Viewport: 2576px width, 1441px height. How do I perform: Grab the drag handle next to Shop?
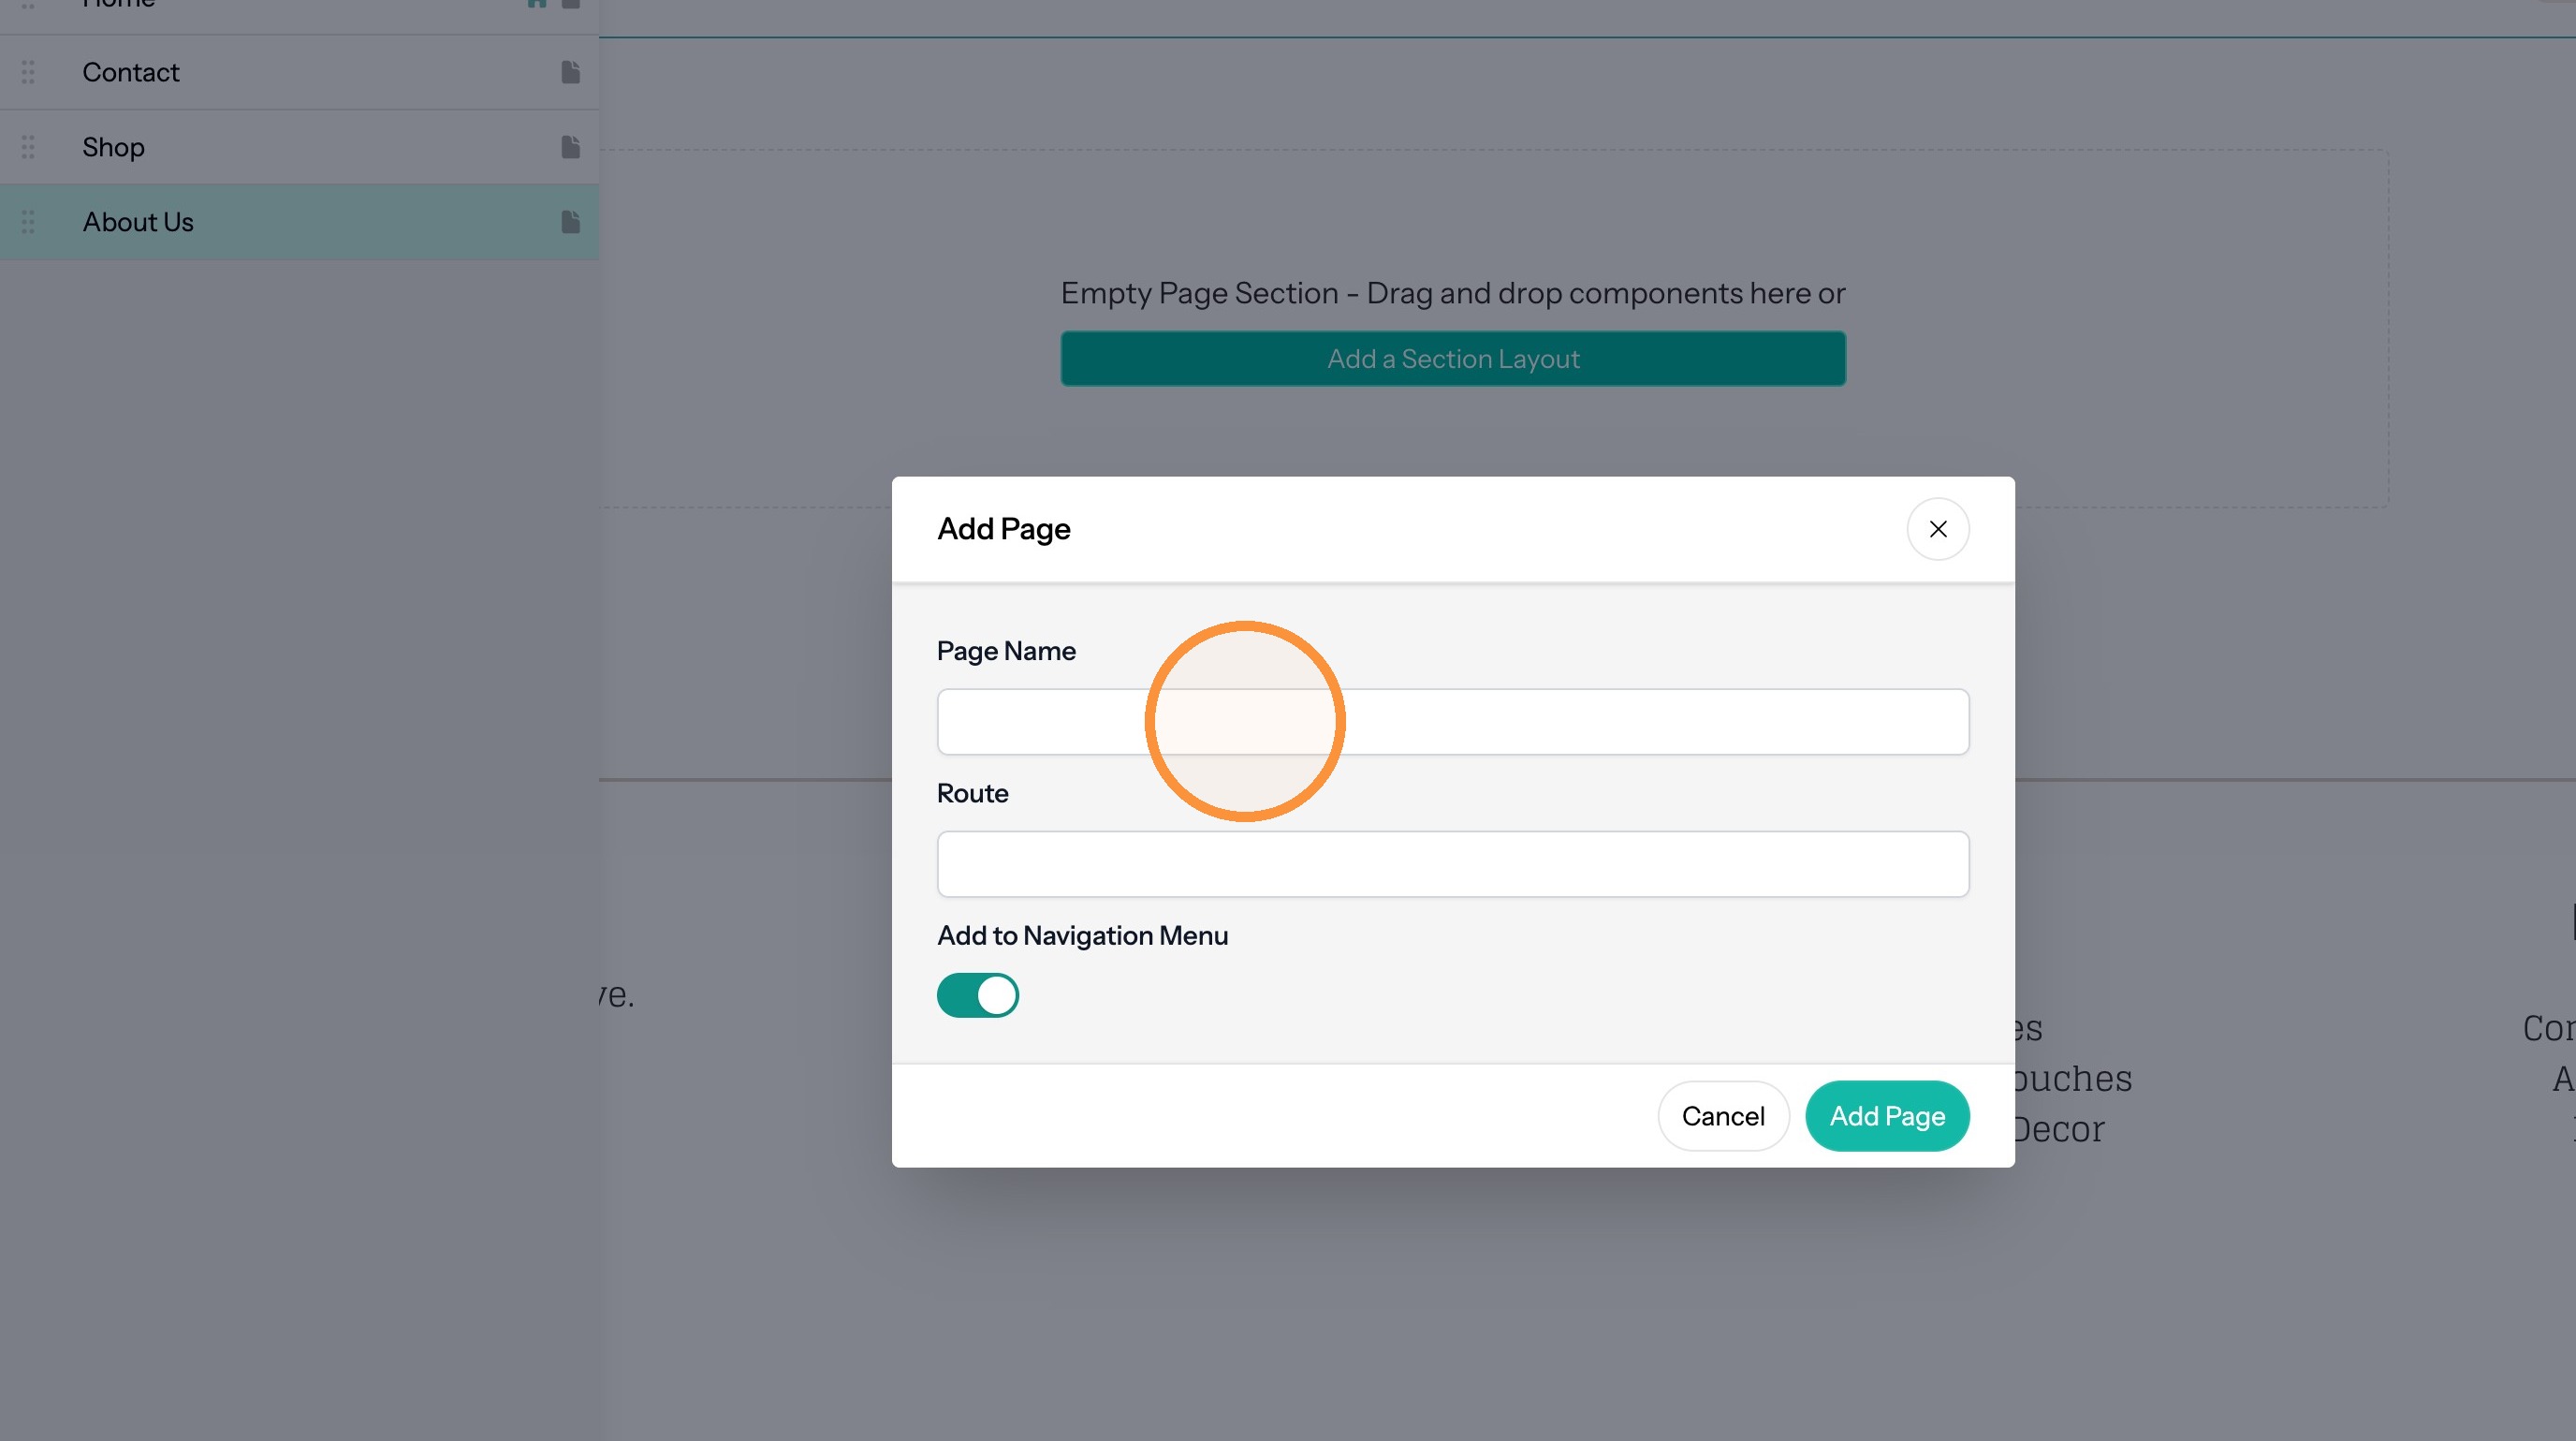pos(28,147)
